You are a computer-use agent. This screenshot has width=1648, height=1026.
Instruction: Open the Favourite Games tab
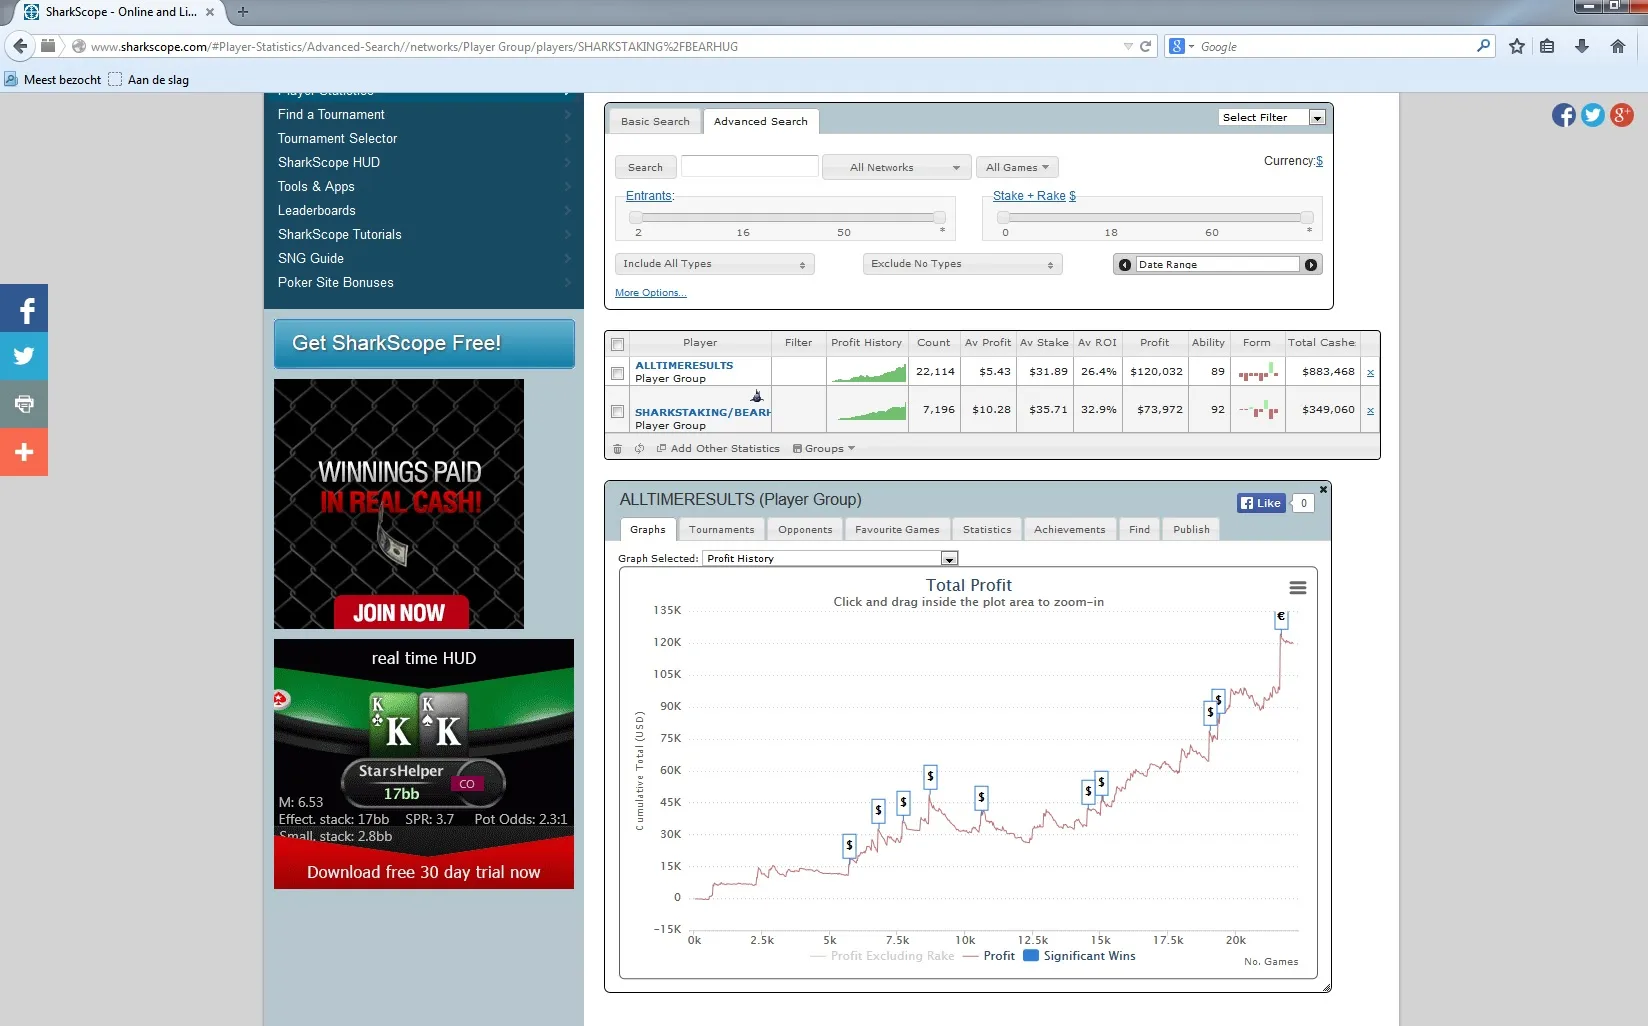tap(897, 529)
